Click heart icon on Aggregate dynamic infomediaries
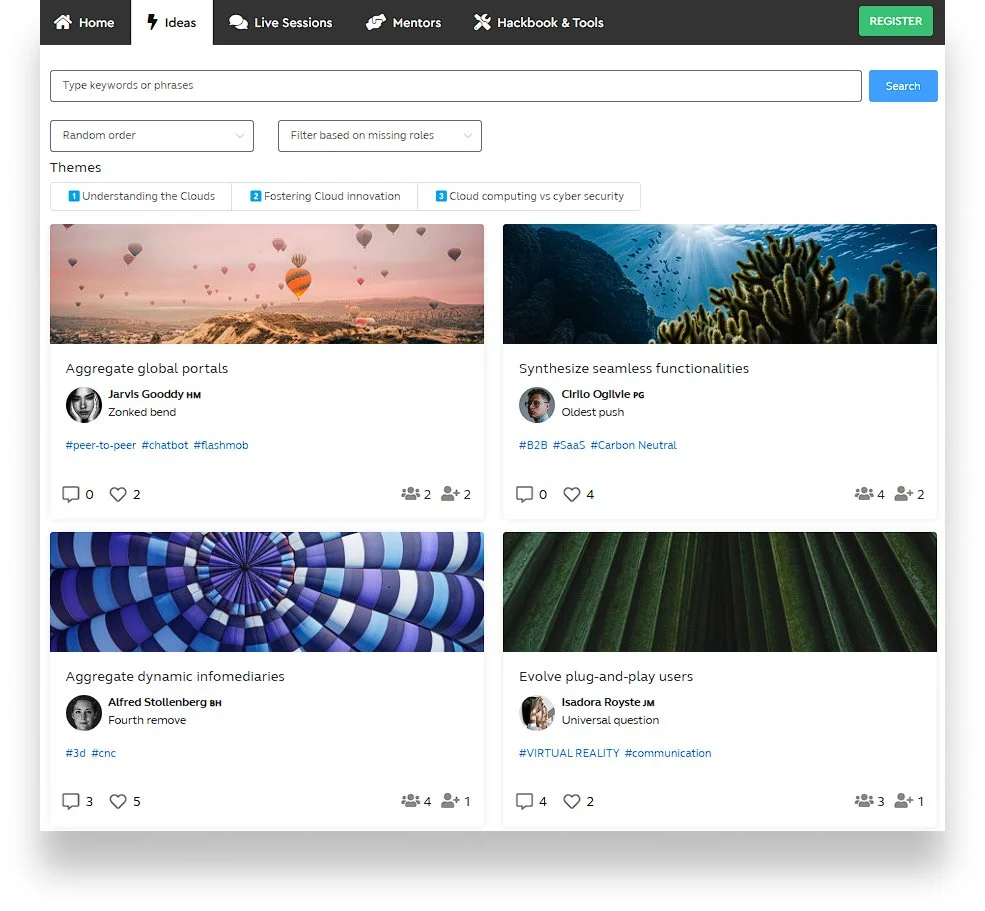 coord(117,801)
